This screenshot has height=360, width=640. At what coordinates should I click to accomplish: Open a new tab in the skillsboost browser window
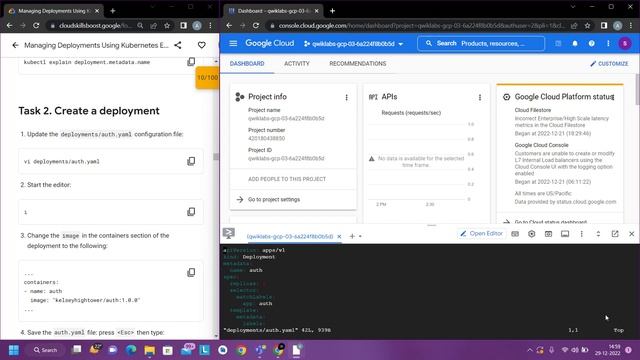(x=113, y=11)
